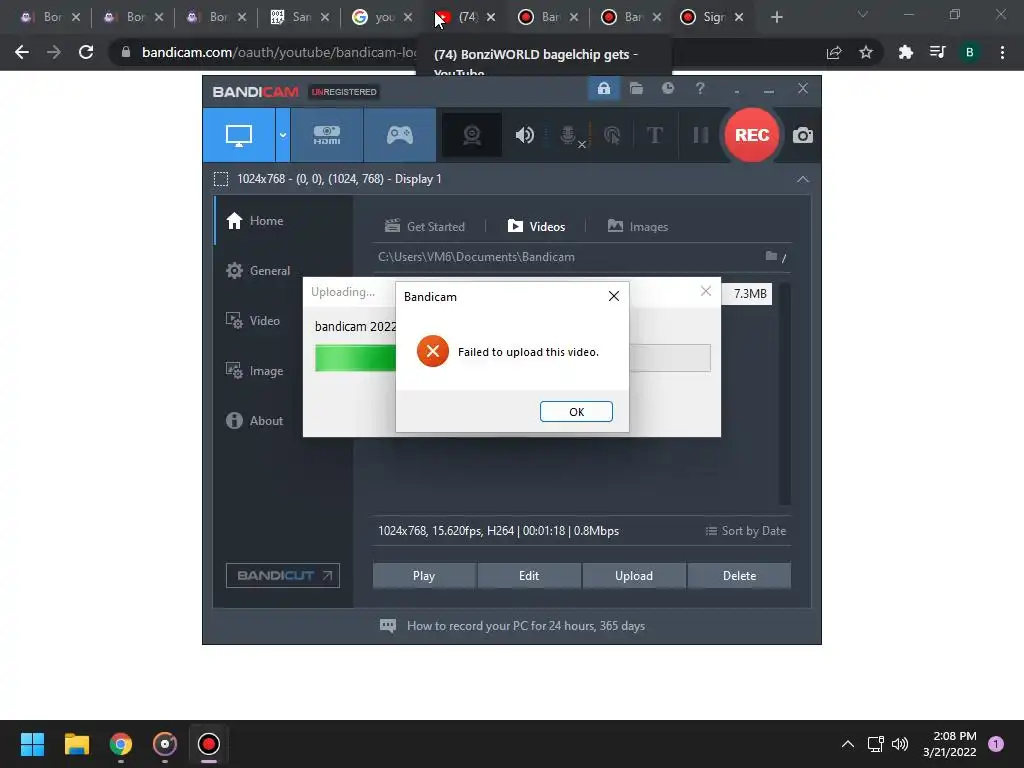This screenshot has height=768, width=1024.
Task: Switch to Videos tab
Action: 536,227
